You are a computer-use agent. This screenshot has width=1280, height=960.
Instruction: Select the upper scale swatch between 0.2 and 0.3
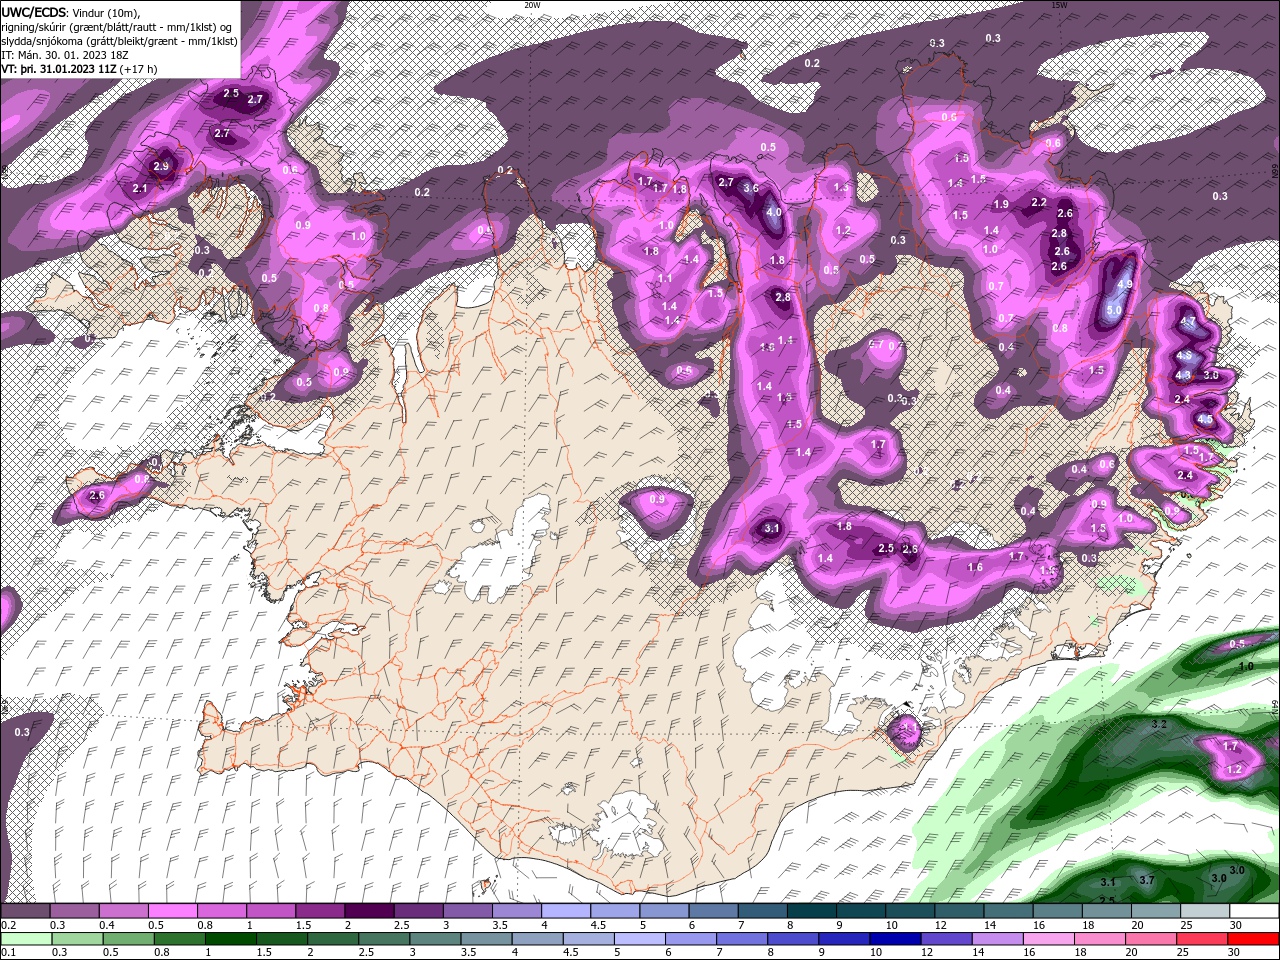pyautogui.click(x=25, y=912)
